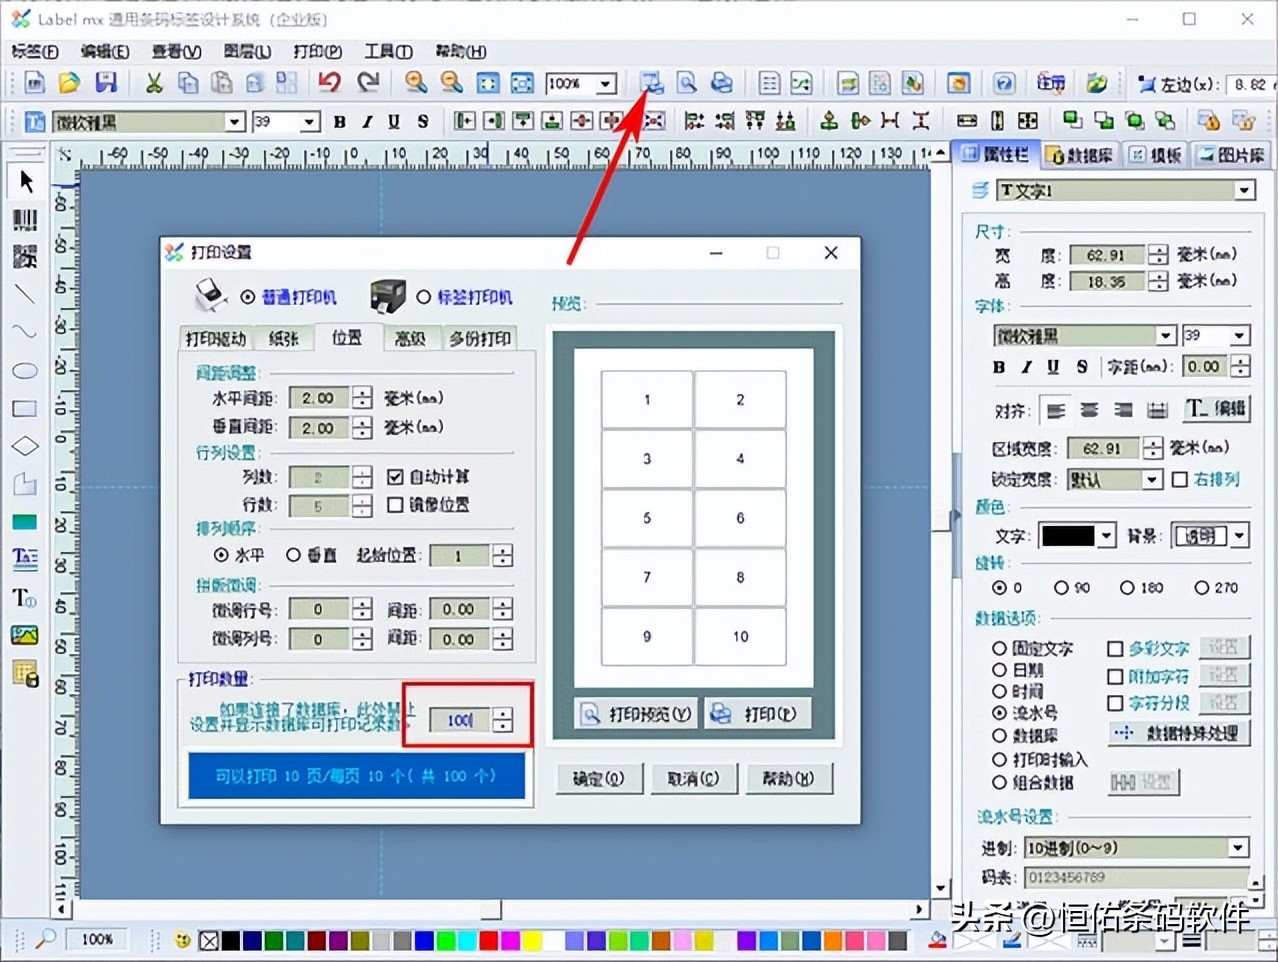Expand the zoom 100% dropdown

pos(606,84)
